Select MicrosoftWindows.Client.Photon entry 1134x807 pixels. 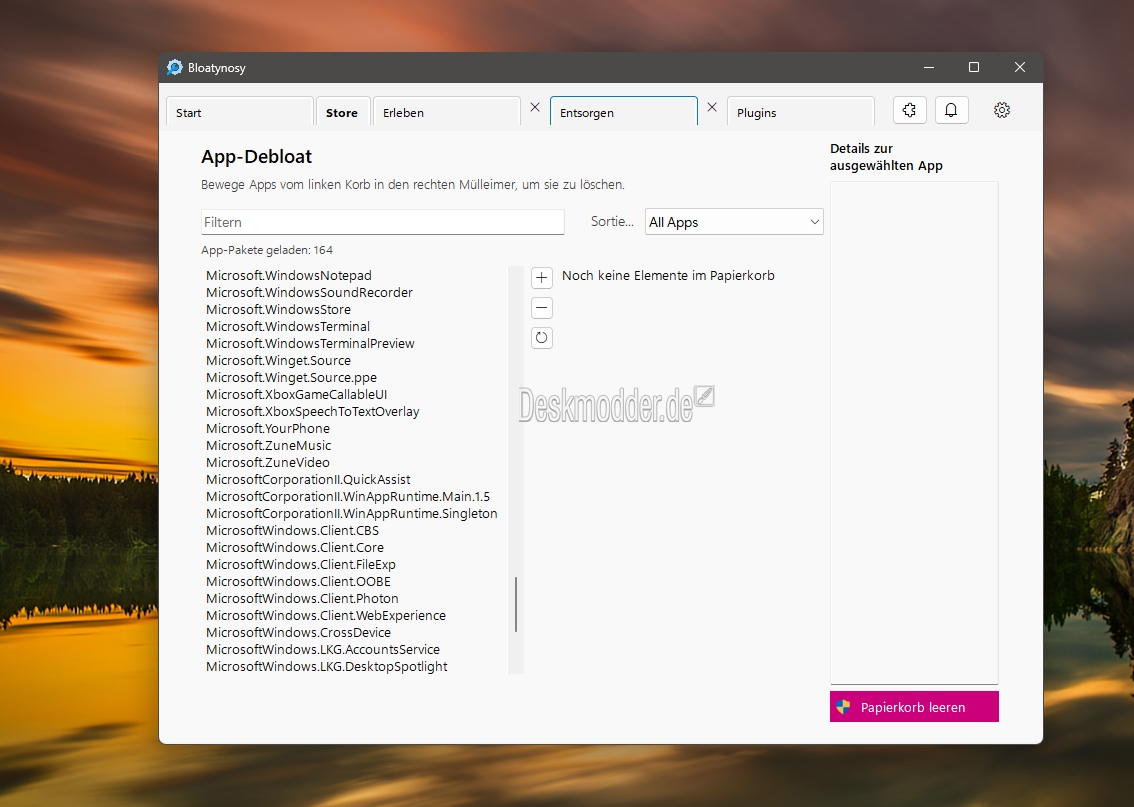(302, 598)
